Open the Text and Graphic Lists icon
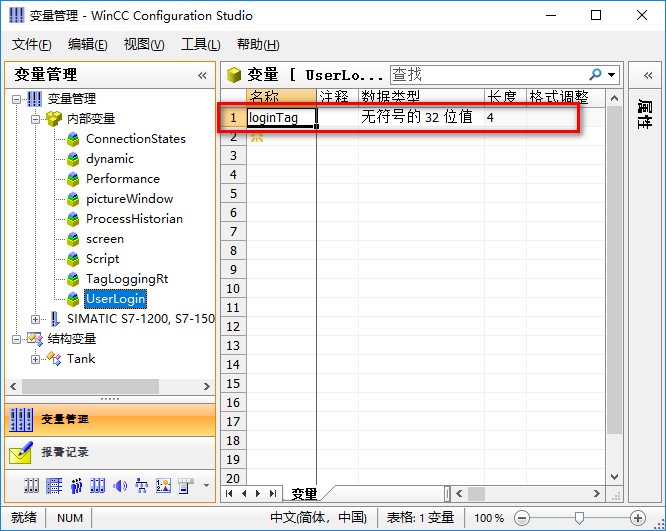 (x=164, y=485)
